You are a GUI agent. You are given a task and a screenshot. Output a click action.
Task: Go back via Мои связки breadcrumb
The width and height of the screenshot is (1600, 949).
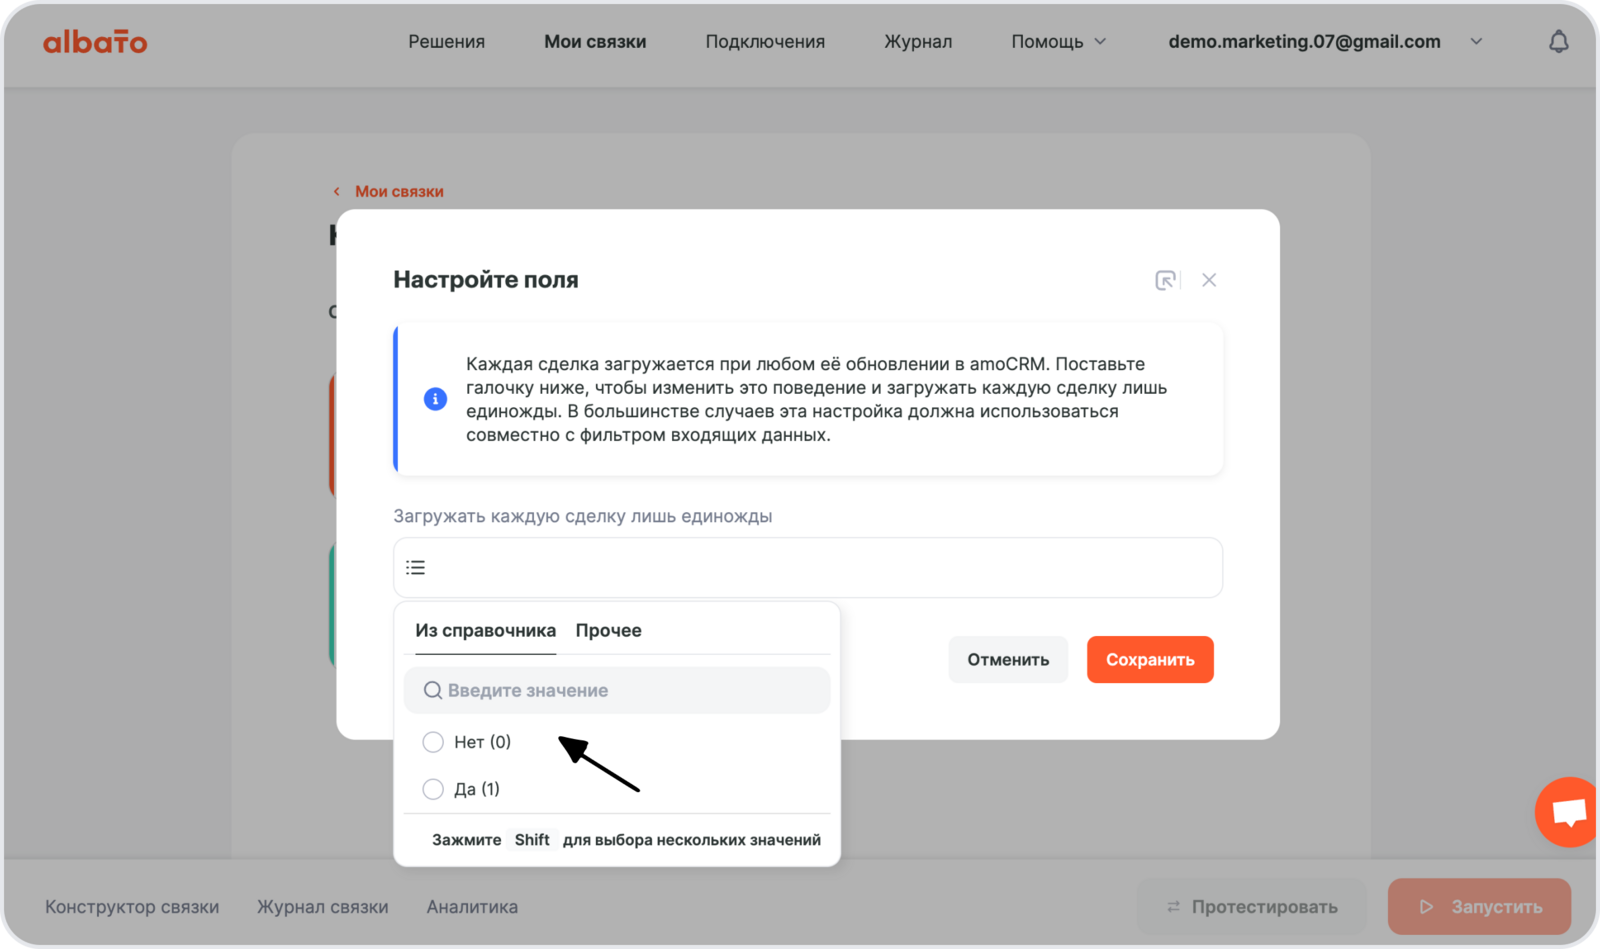coord(398,191)
